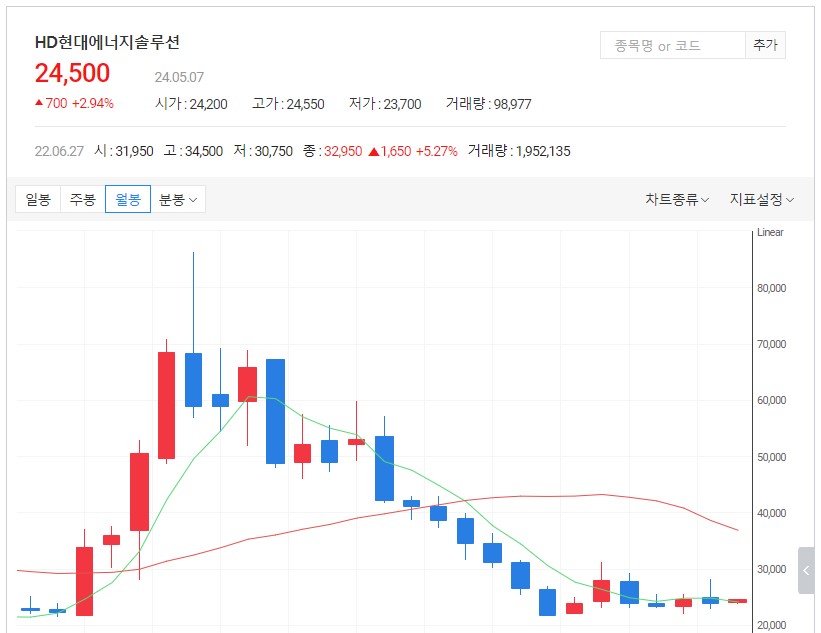Click the 종목명 or 코드 search field
821x633 pixels.
[671, 44]
